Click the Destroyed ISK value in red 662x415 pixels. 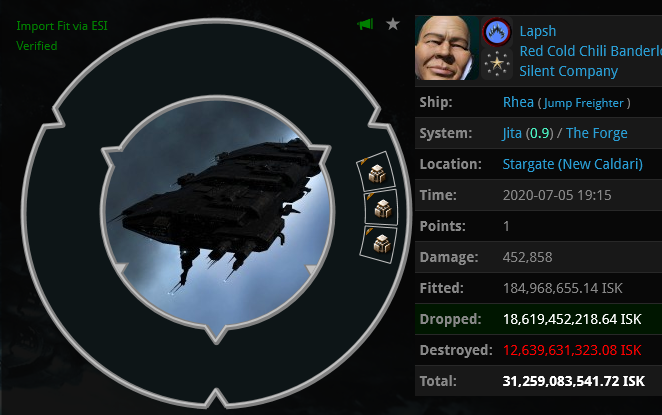tap(572, 350)
